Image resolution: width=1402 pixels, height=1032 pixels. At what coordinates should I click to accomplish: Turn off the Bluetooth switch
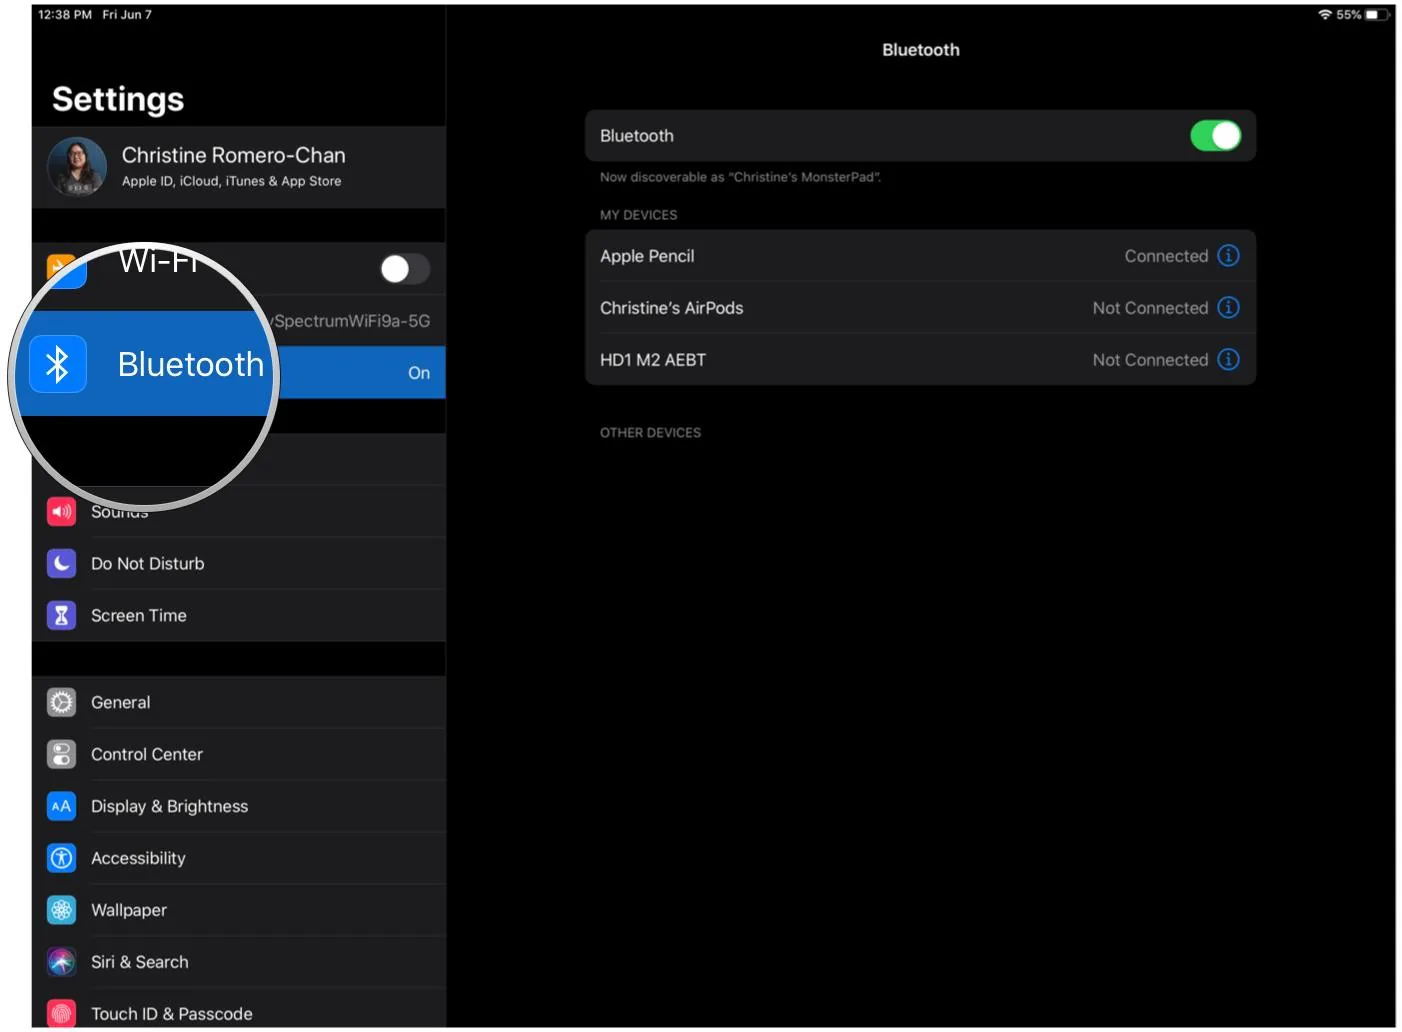[x=1215, y=135]
